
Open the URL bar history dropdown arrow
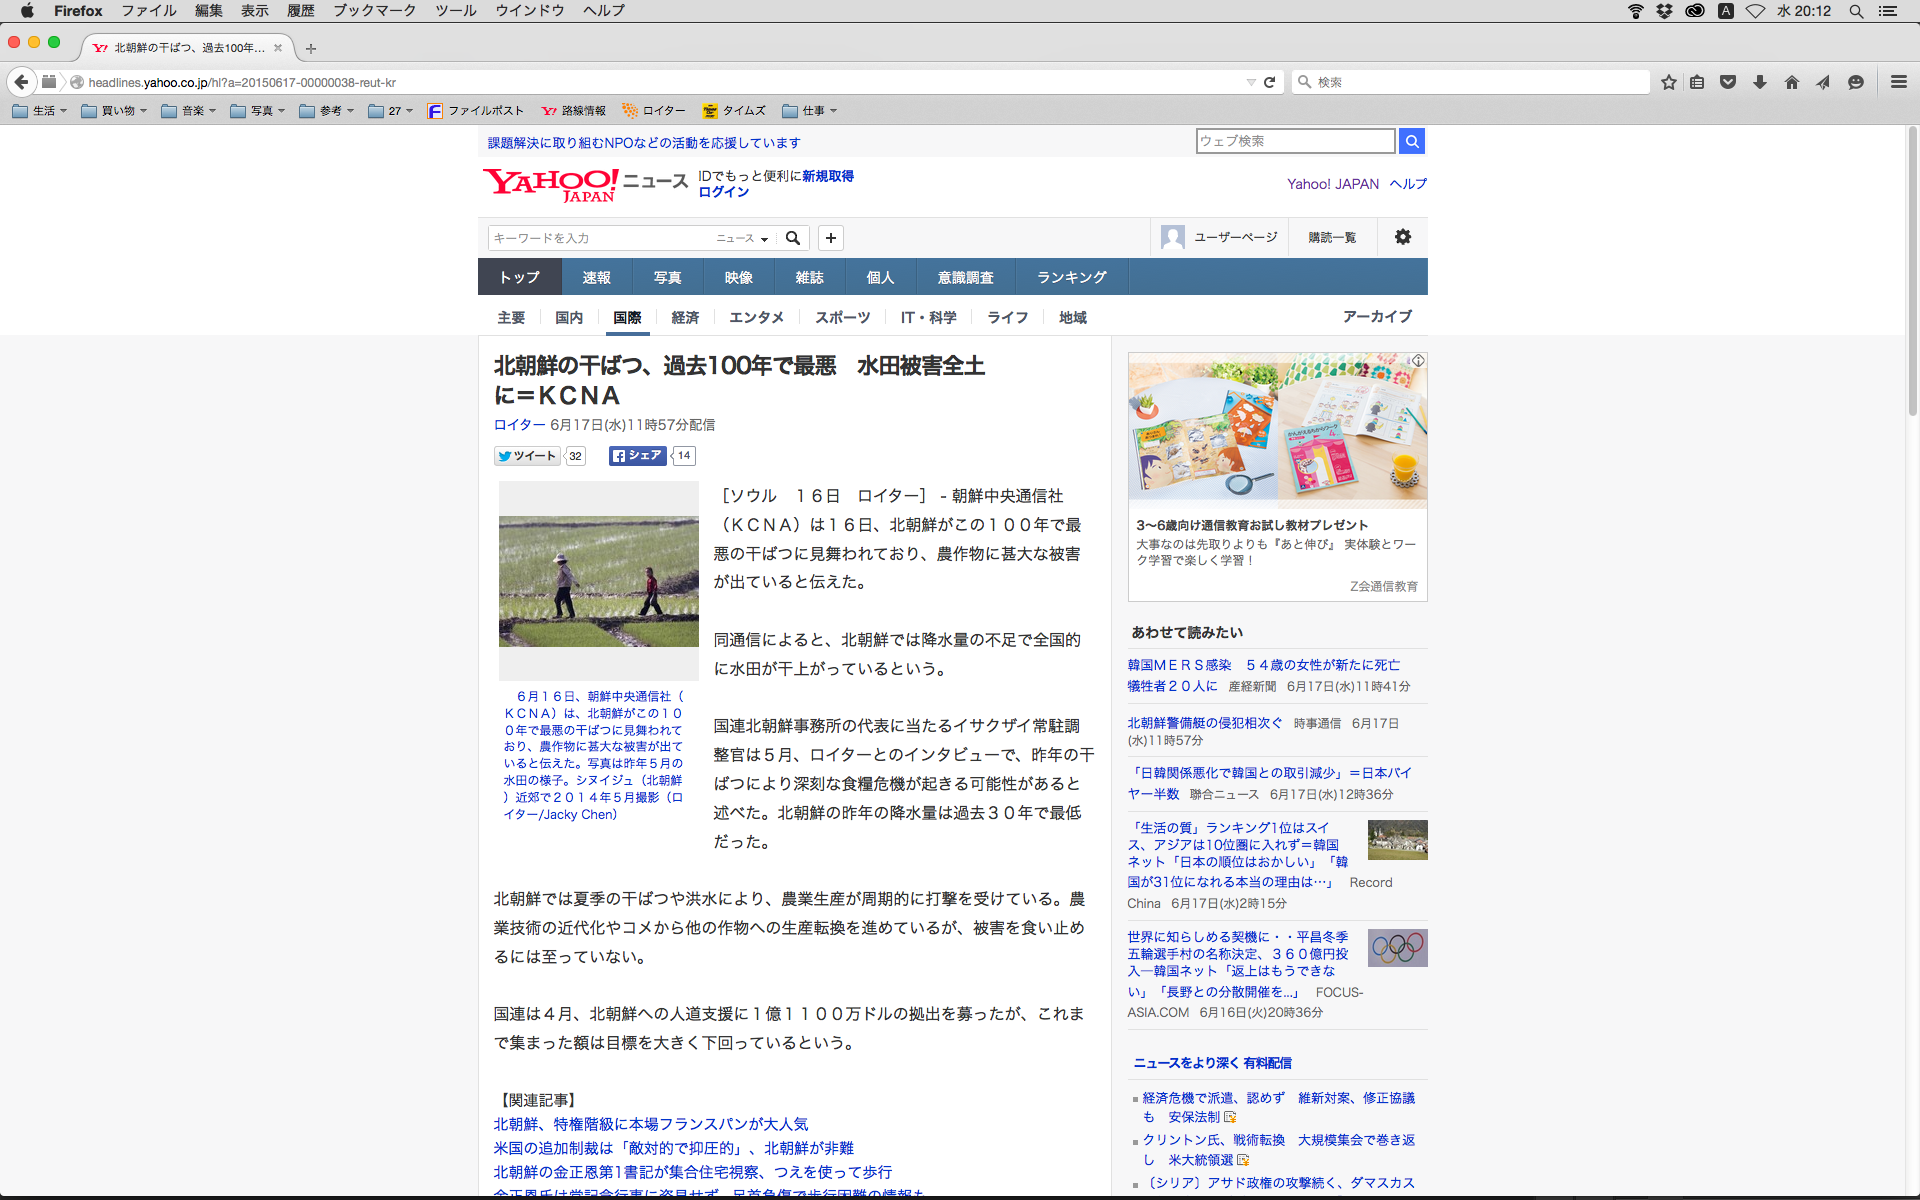[1250, 82]
